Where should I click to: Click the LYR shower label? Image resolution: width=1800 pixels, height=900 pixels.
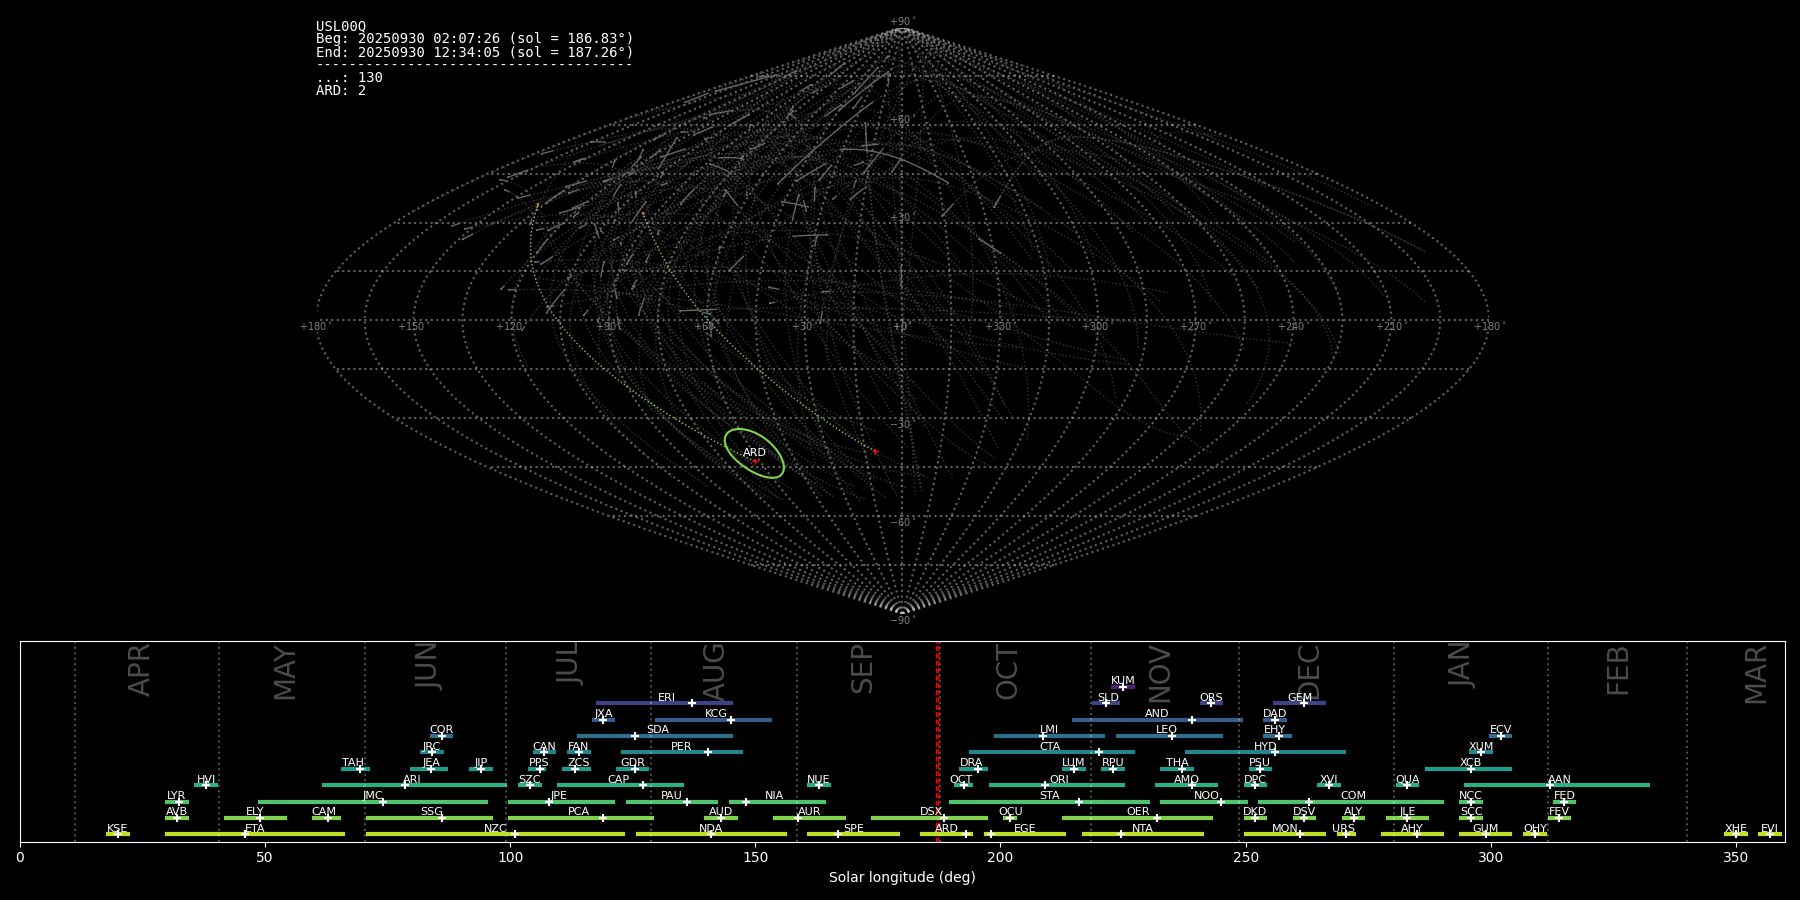pos(176,795)
